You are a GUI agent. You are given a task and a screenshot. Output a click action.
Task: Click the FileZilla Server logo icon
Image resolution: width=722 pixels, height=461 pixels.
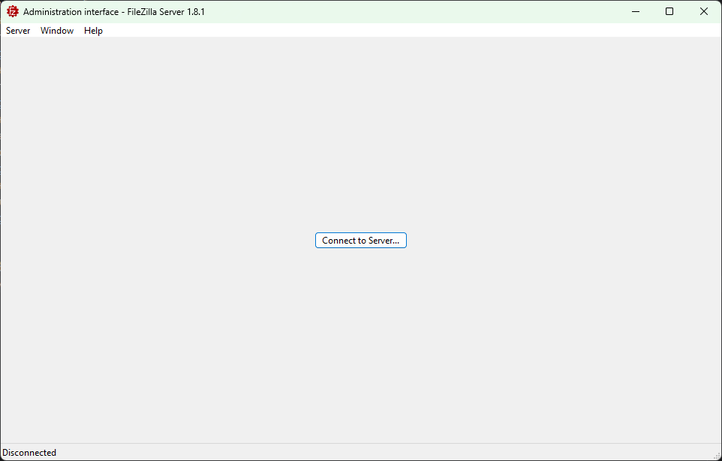click(12, 12)
